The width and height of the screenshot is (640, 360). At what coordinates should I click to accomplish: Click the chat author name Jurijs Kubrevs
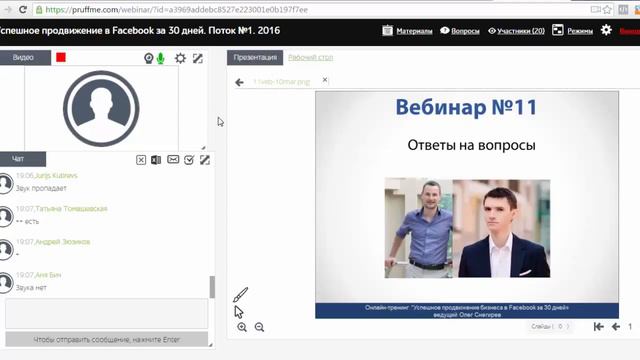tap(56, 176)
